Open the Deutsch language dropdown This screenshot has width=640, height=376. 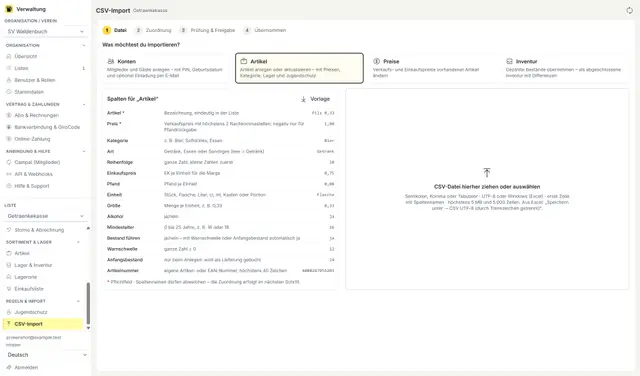[x=46, y=355]
